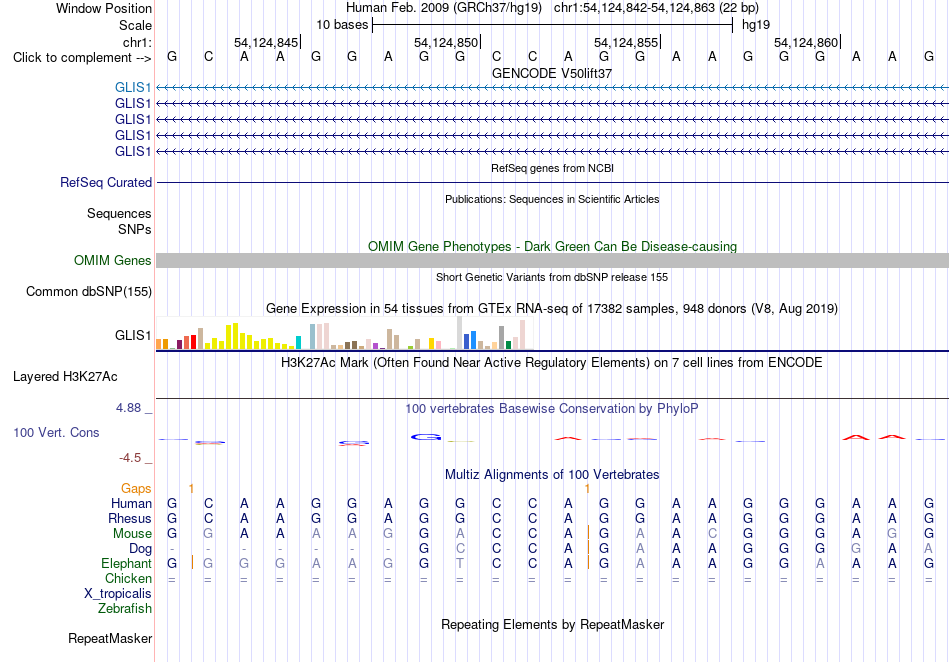Select the Dog alignment row label

click(x=140, y=549)
